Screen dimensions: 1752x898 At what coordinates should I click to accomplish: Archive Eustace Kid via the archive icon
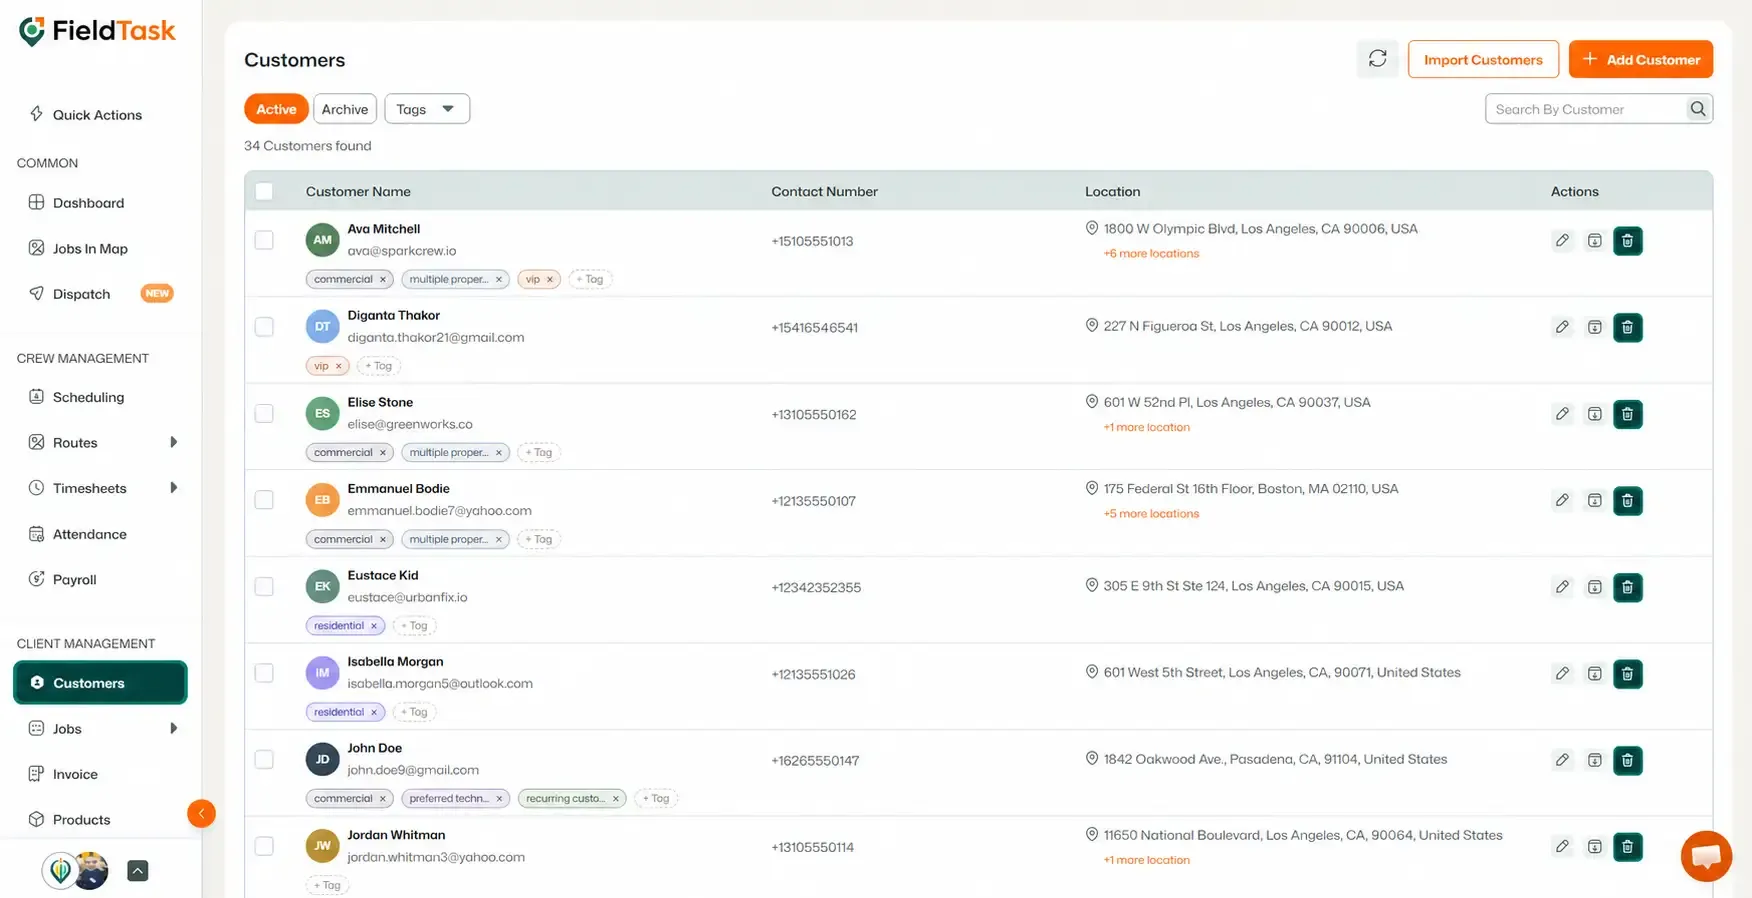coord(1594,587)
